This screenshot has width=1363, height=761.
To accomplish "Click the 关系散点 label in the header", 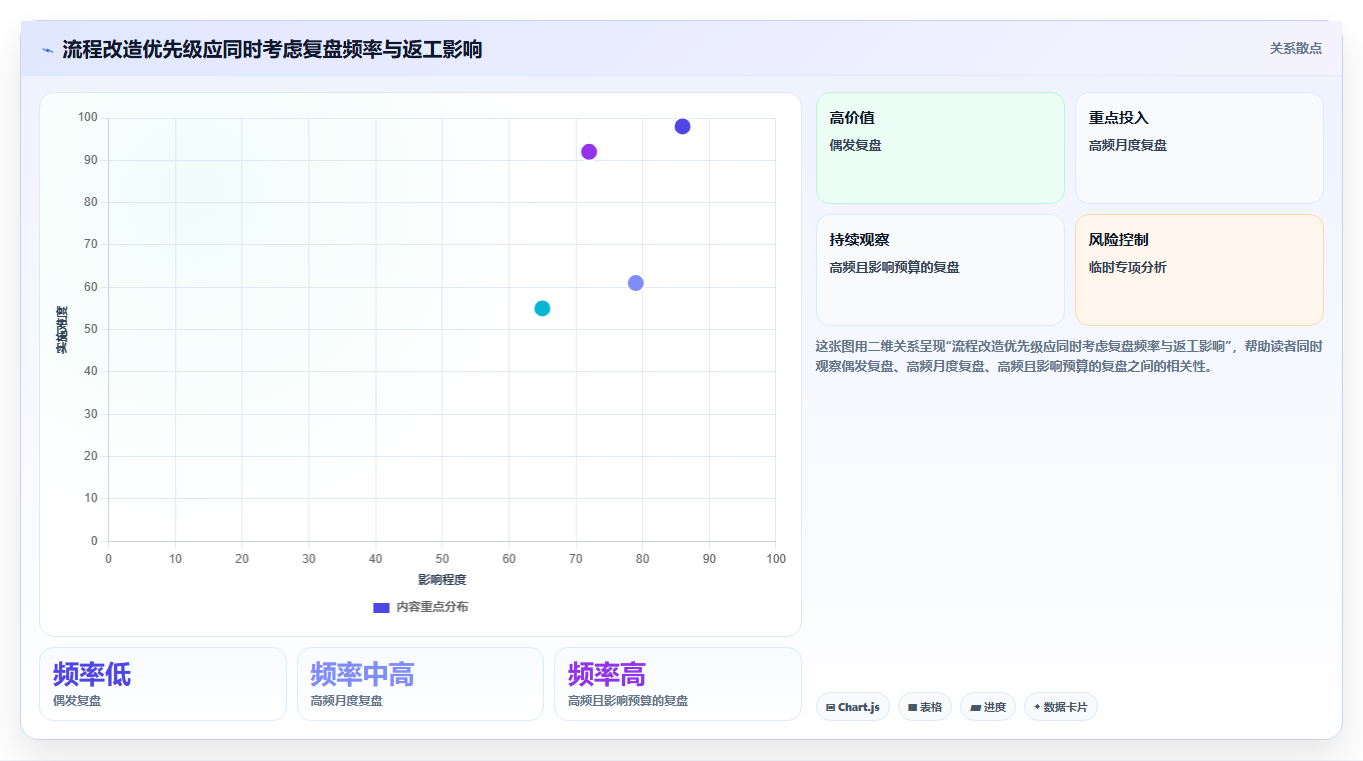I will [1295, 48].
